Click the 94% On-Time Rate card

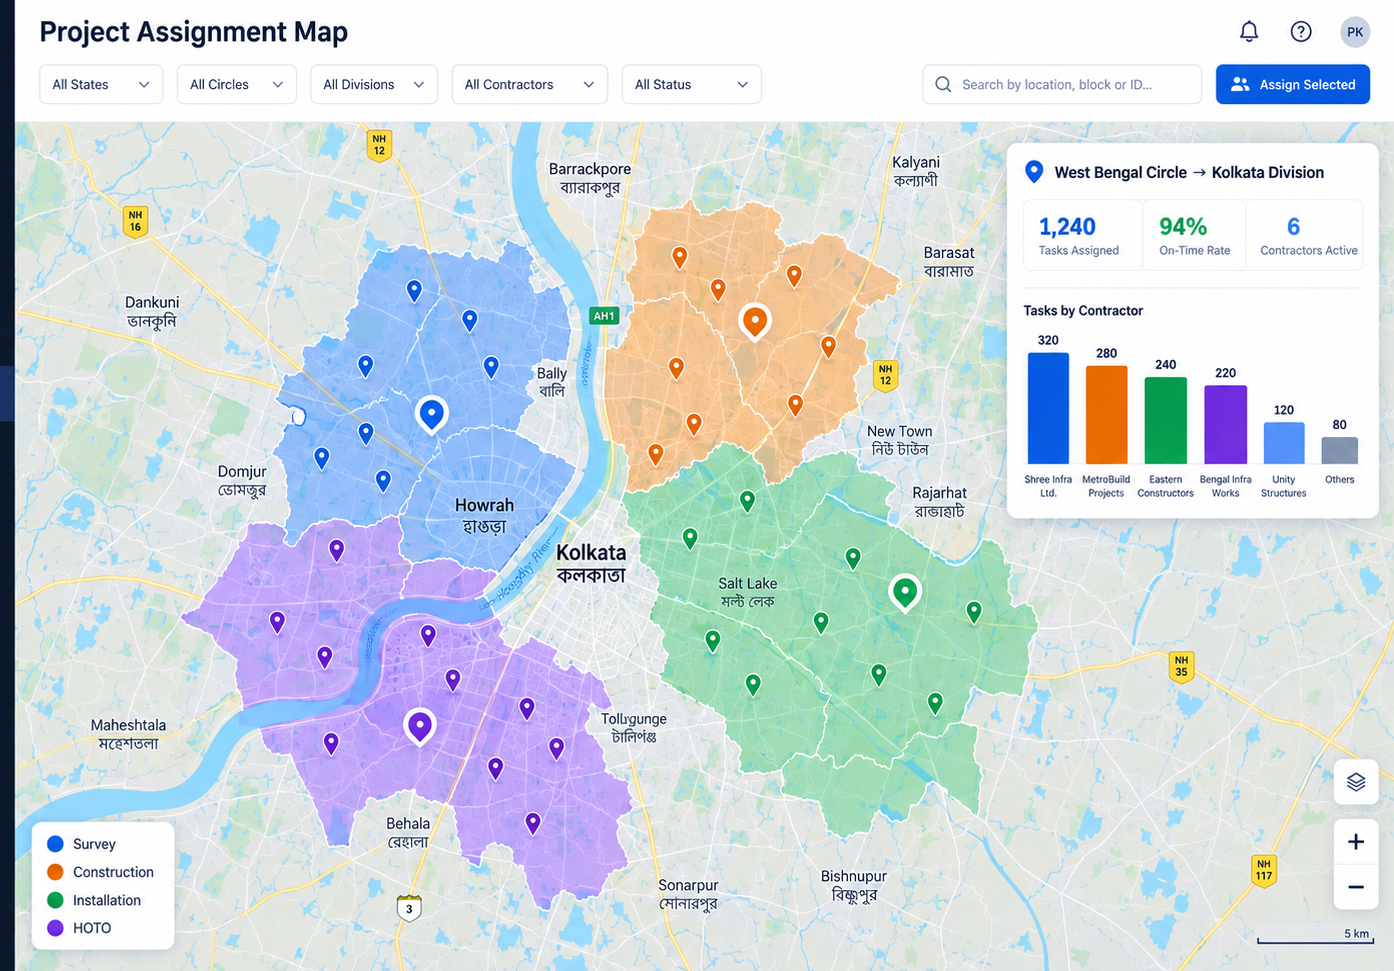pyautogui.click(x=1194, y=235)
